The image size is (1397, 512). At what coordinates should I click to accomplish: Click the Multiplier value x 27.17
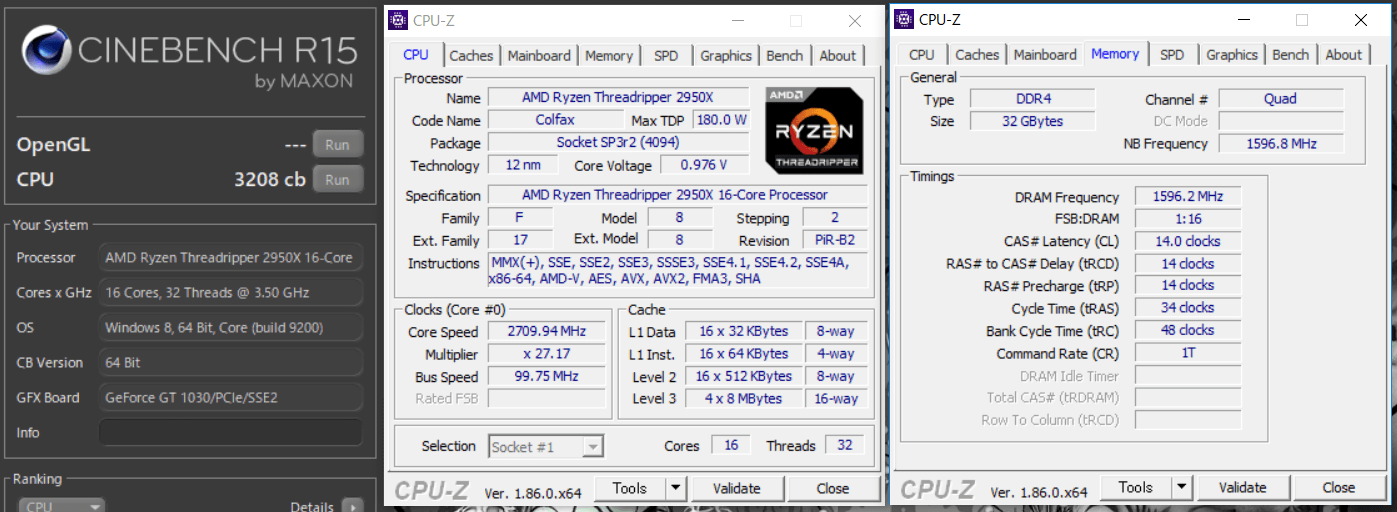[x=546, y=354]
